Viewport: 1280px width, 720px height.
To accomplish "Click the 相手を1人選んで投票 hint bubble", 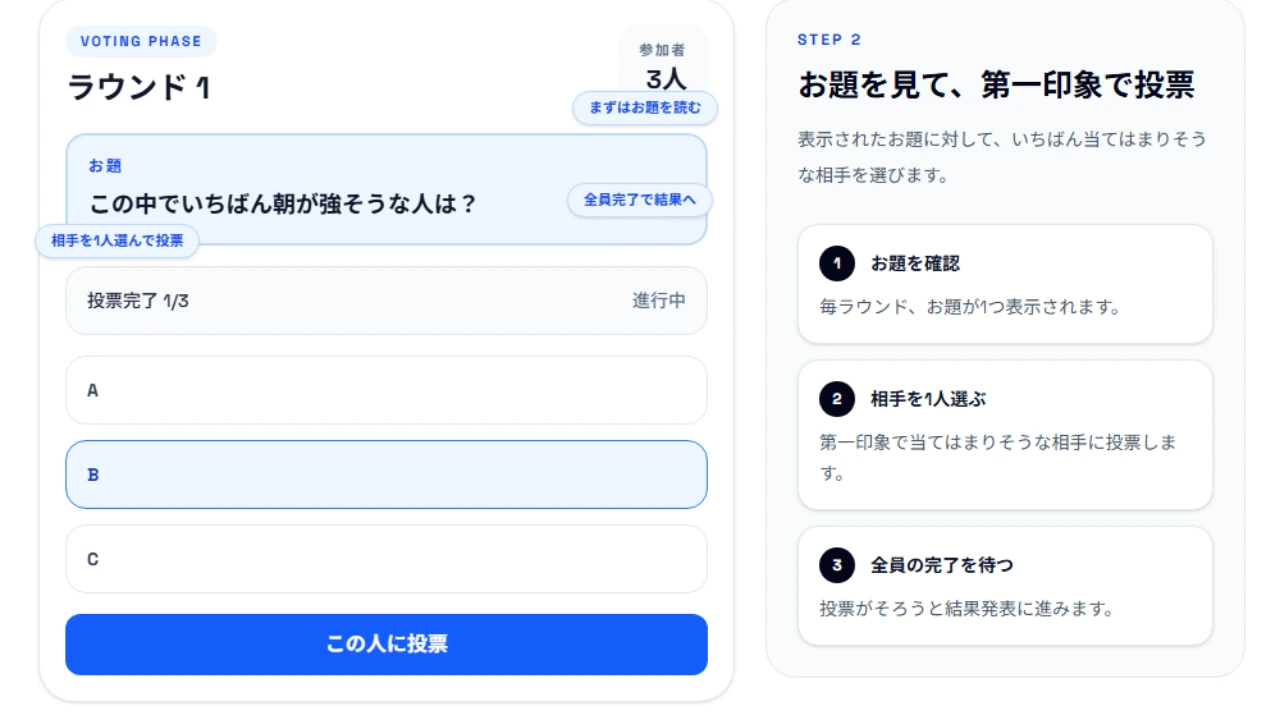I will [x=117, y=241].
